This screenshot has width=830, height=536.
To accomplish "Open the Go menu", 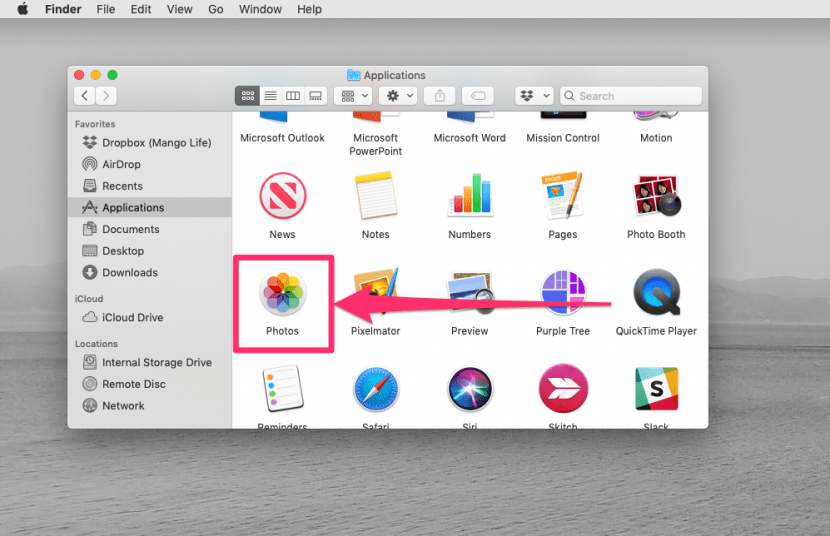I will (215, 9).
